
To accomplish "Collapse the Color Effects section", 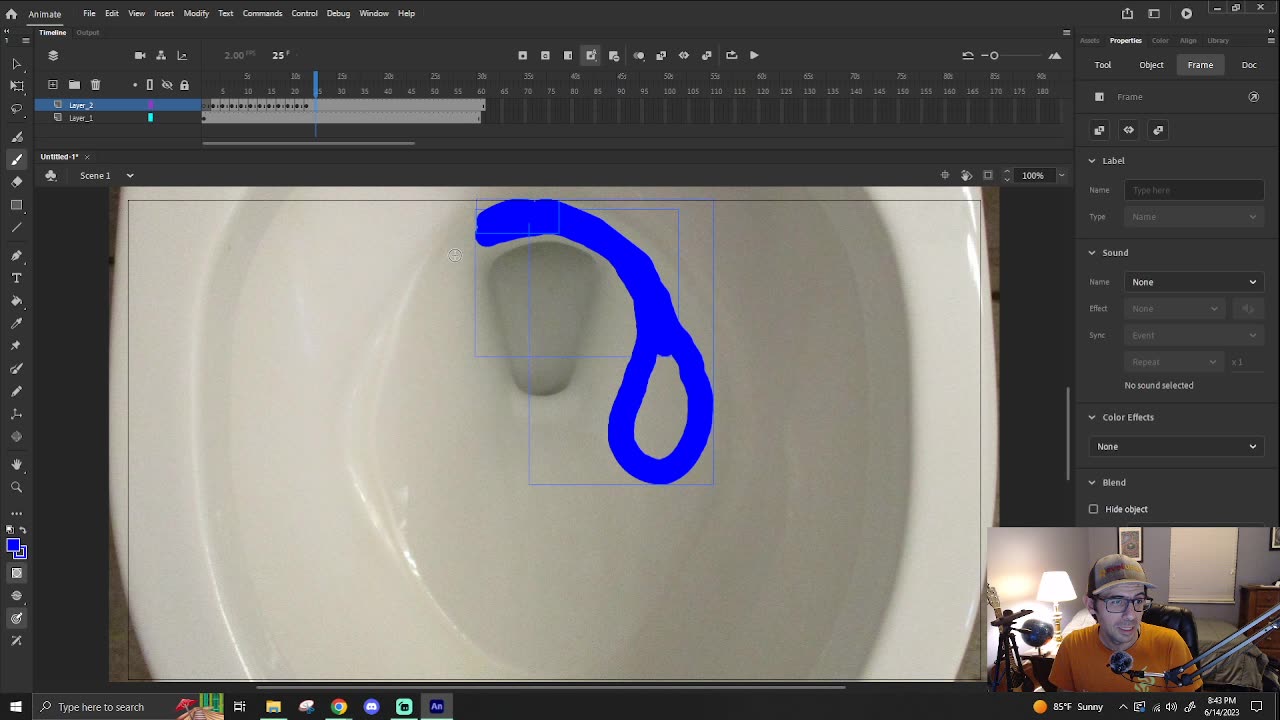I will pyautogui.click(x=1092, y=417).
